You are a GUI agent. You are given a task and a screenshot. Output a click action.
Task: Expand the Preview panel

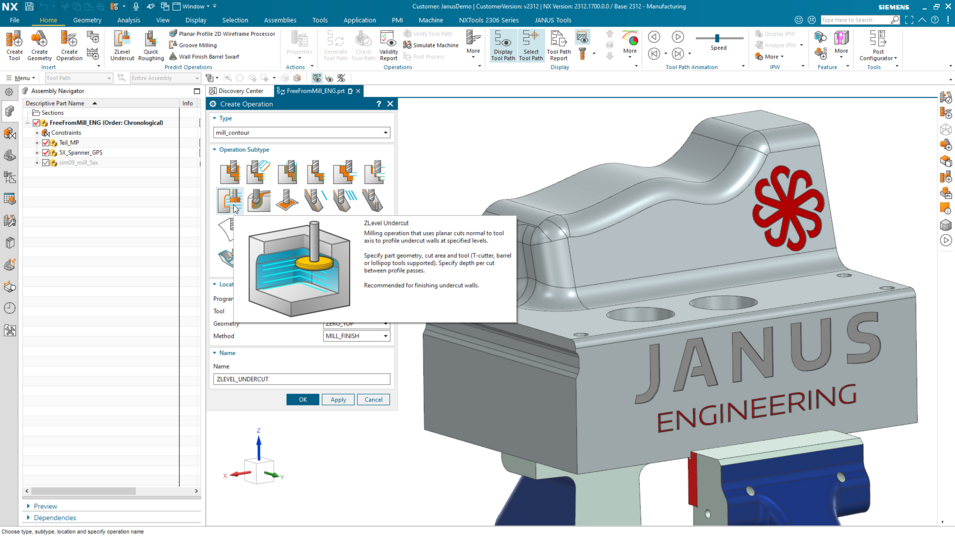coord(41,506)
